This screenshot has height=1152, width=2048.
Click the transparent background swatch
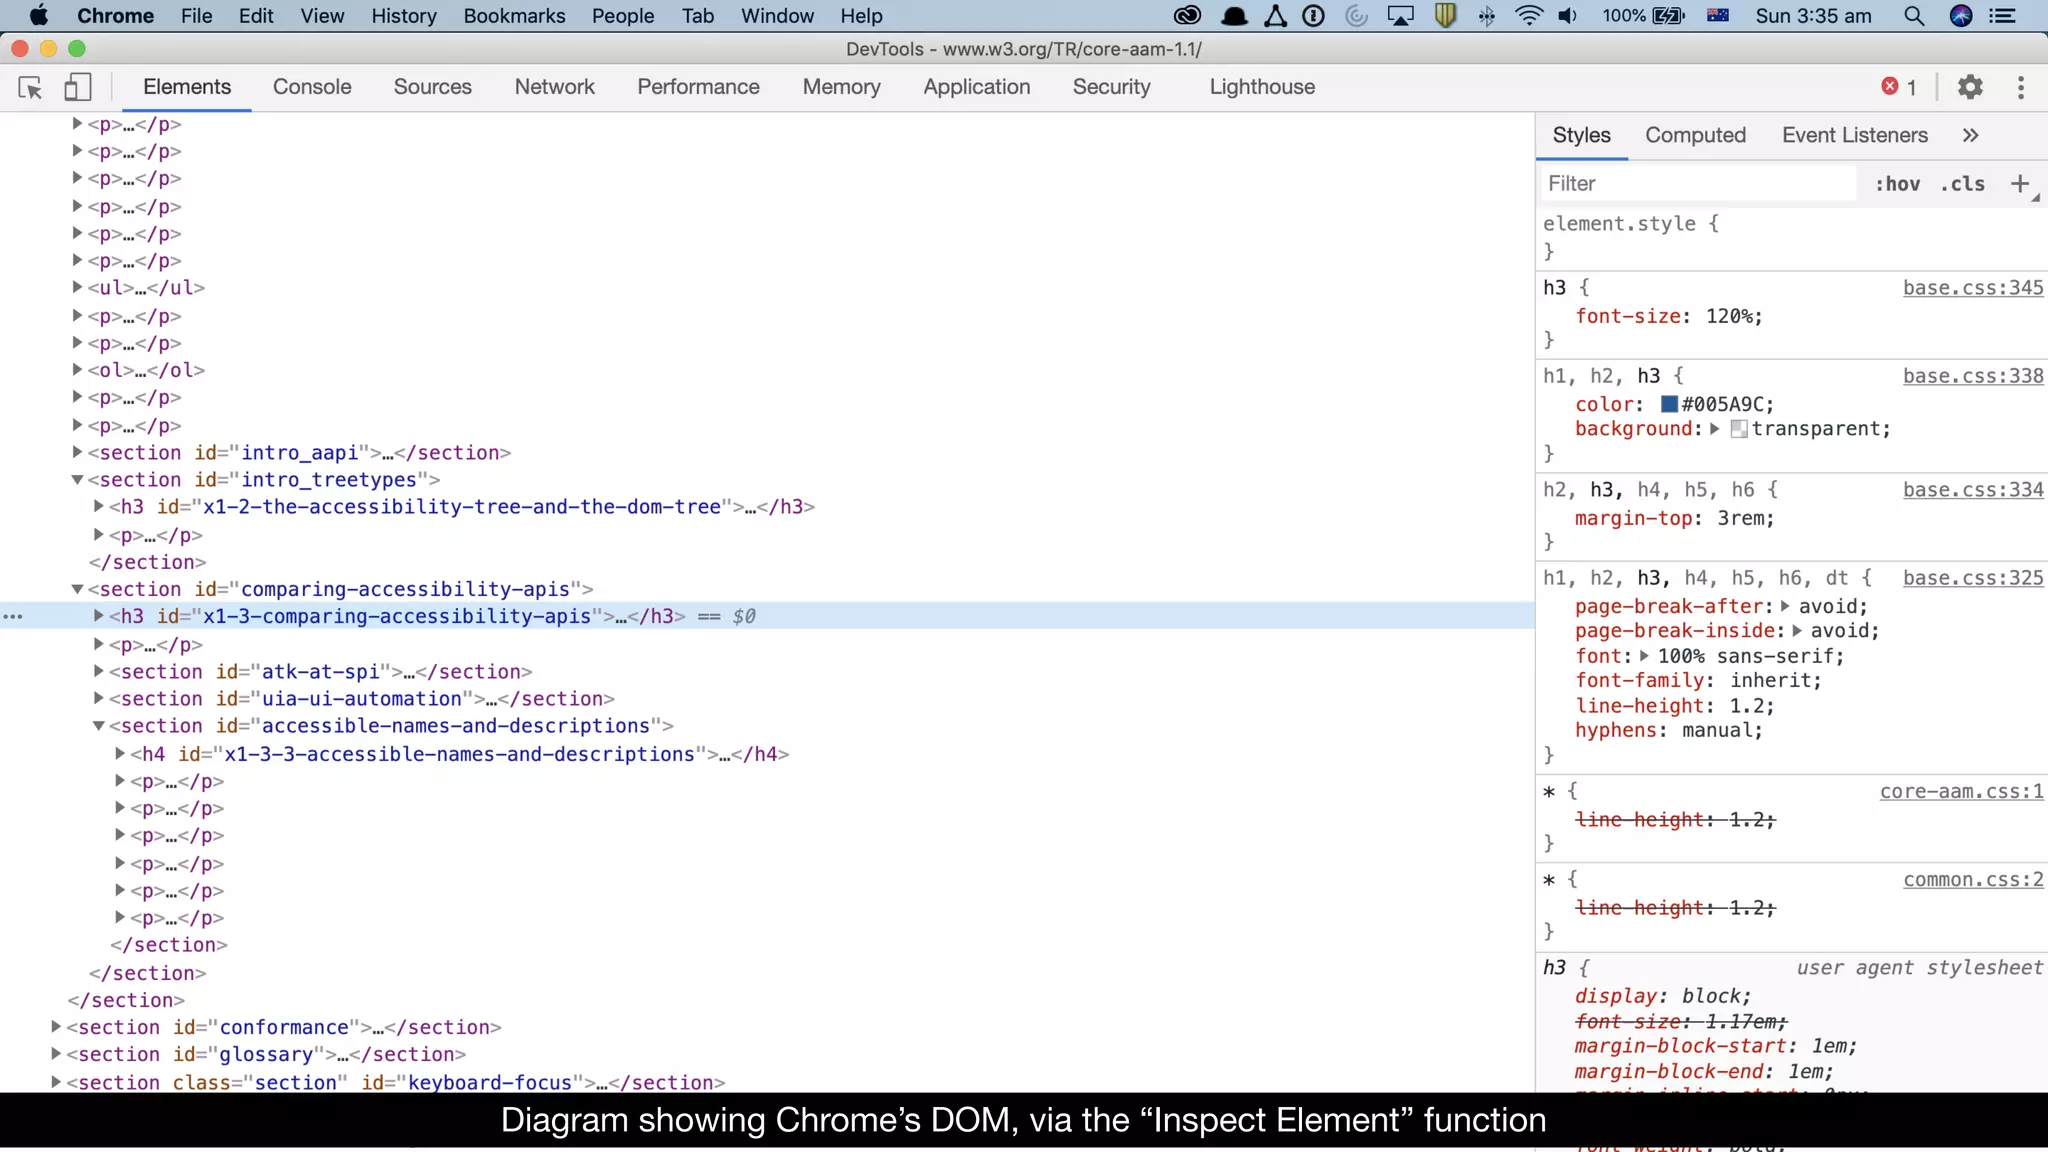(x=1739, y=429)
